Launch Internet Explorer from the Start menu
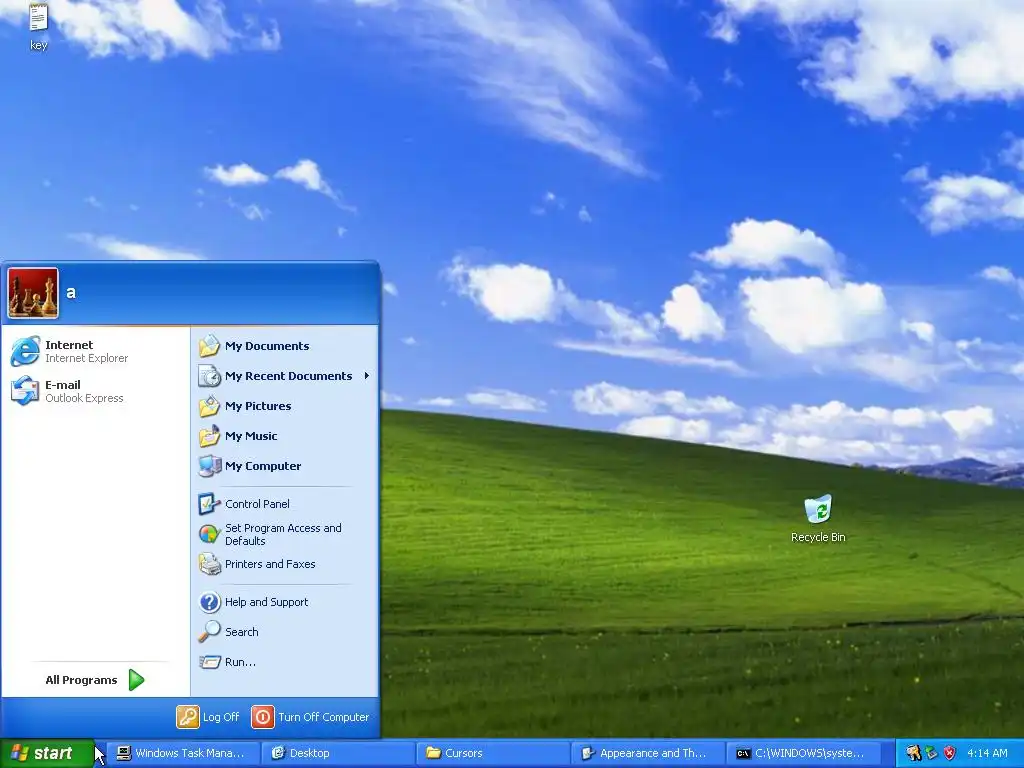 pos(25,351)
